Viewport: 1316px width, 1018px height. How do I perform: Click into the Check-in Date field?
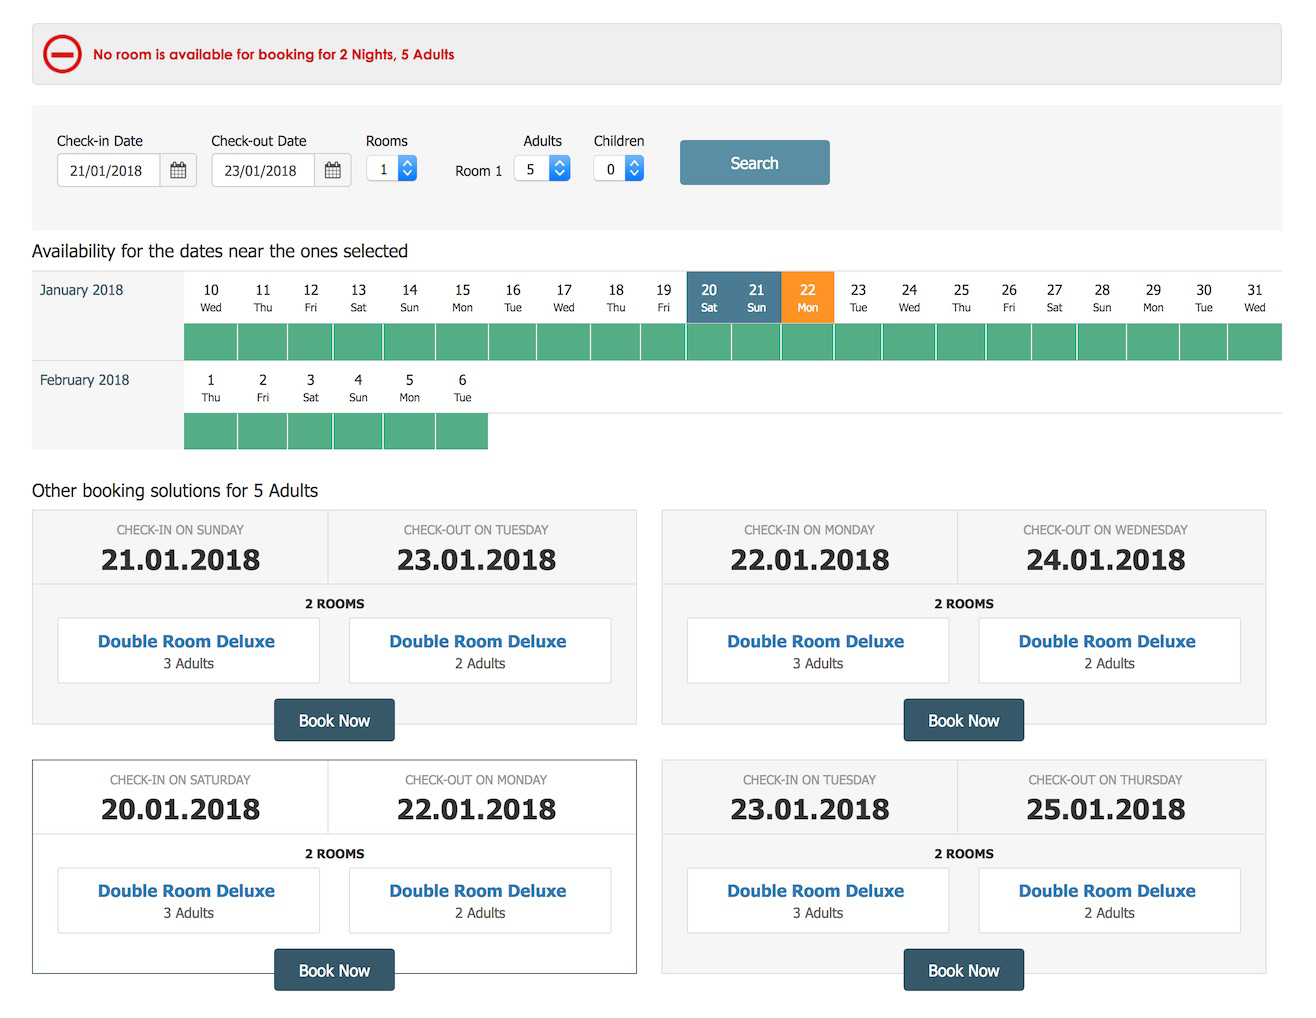[x=108, y=170]
